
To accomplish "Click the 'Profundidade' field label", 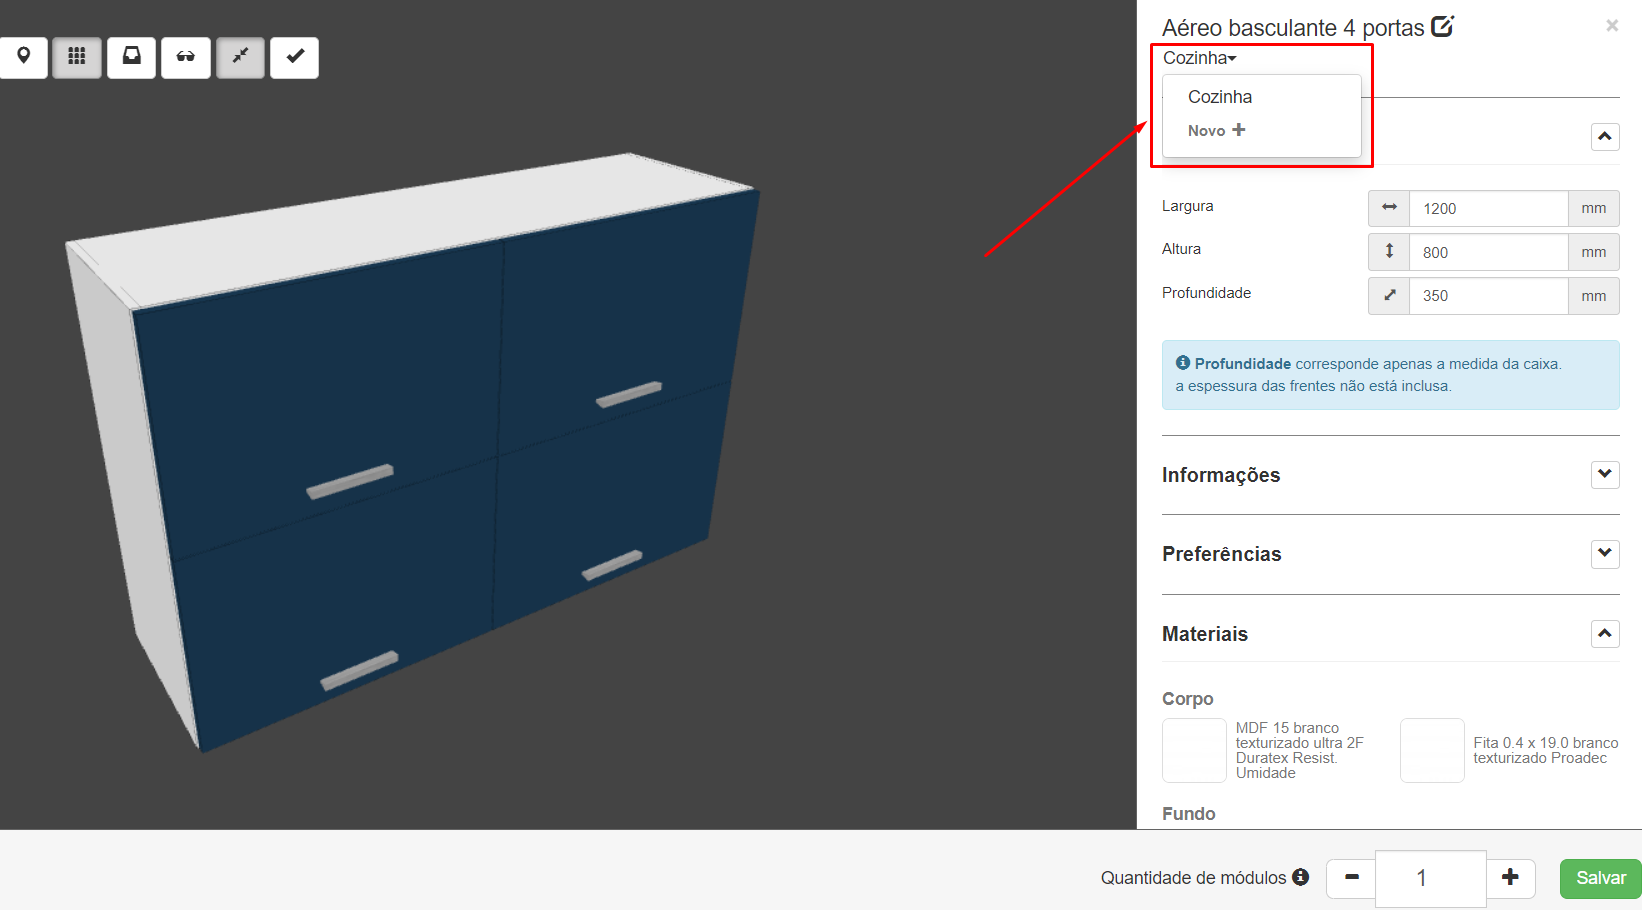I will 1206,293.
